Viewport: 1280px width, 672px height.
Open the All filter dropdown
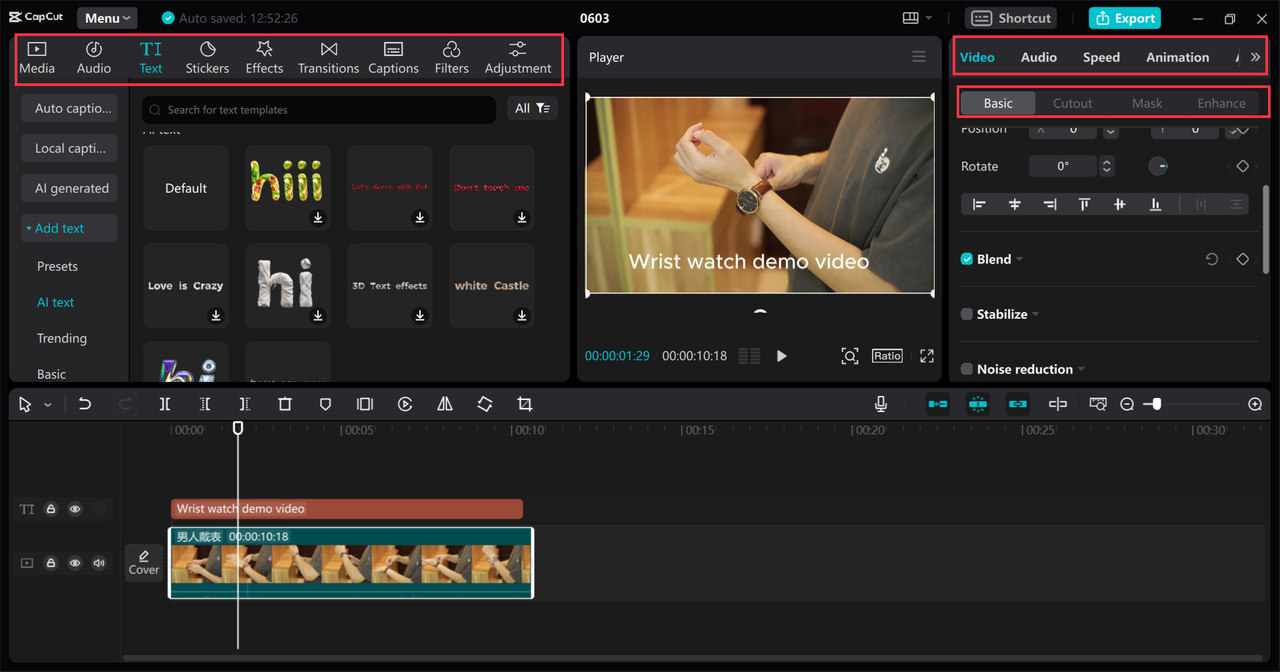pyautogui.click(x=532, y=108)
